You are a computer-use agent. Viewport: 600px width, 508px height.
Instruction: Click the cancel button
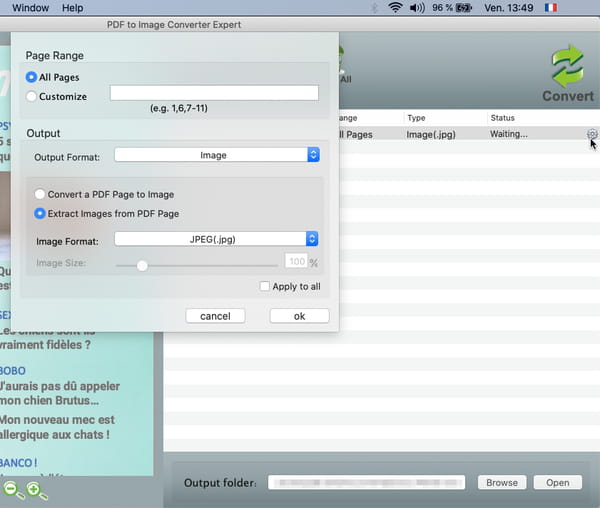(215, 316)
